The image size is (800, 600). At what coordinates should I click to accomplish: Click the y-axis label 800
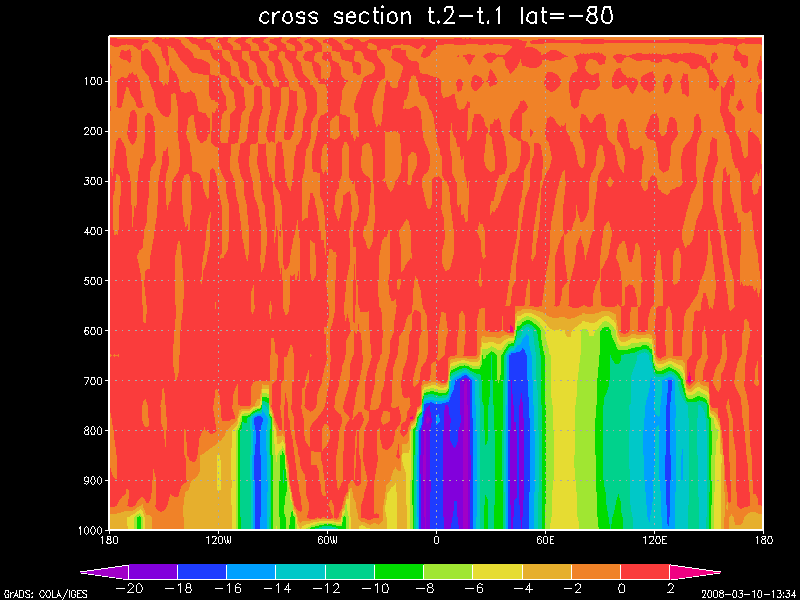point(93,431)
